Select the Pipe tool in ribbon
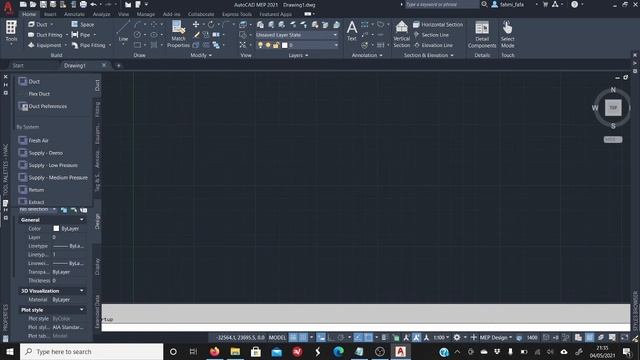This screenshot has width=640, height=360. click(x=81, y=35)
